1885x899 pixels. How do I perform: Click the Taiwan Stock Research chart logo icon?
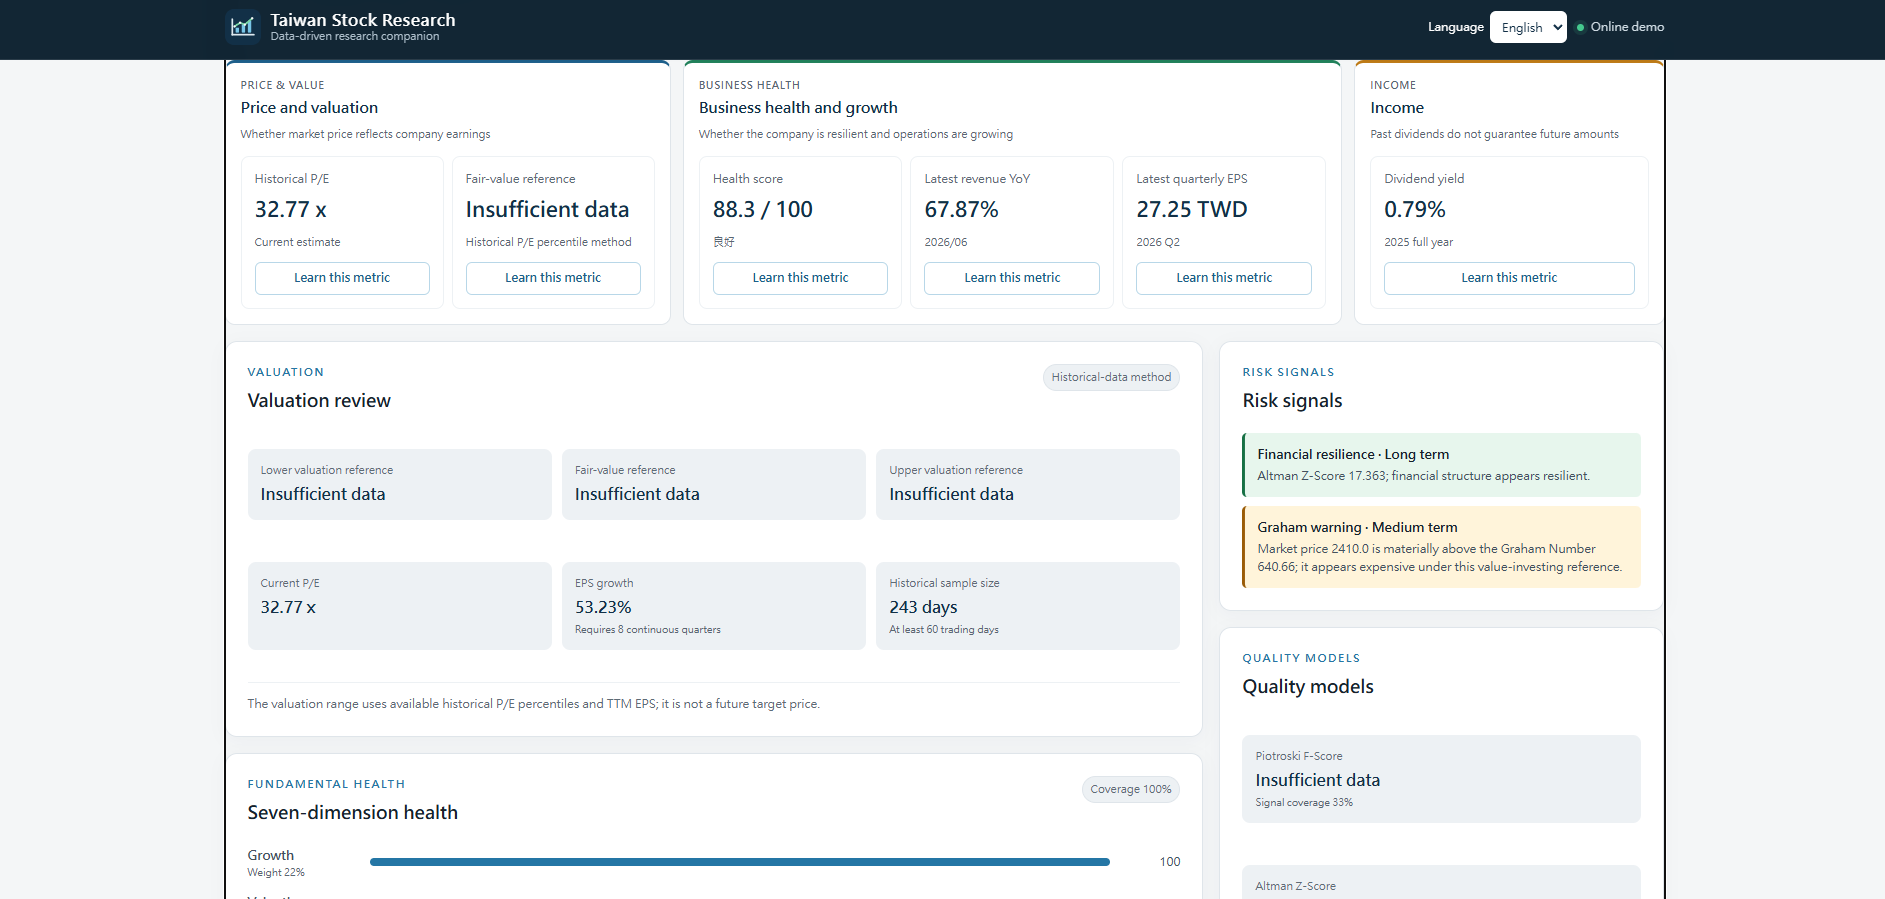click(242, 27)
